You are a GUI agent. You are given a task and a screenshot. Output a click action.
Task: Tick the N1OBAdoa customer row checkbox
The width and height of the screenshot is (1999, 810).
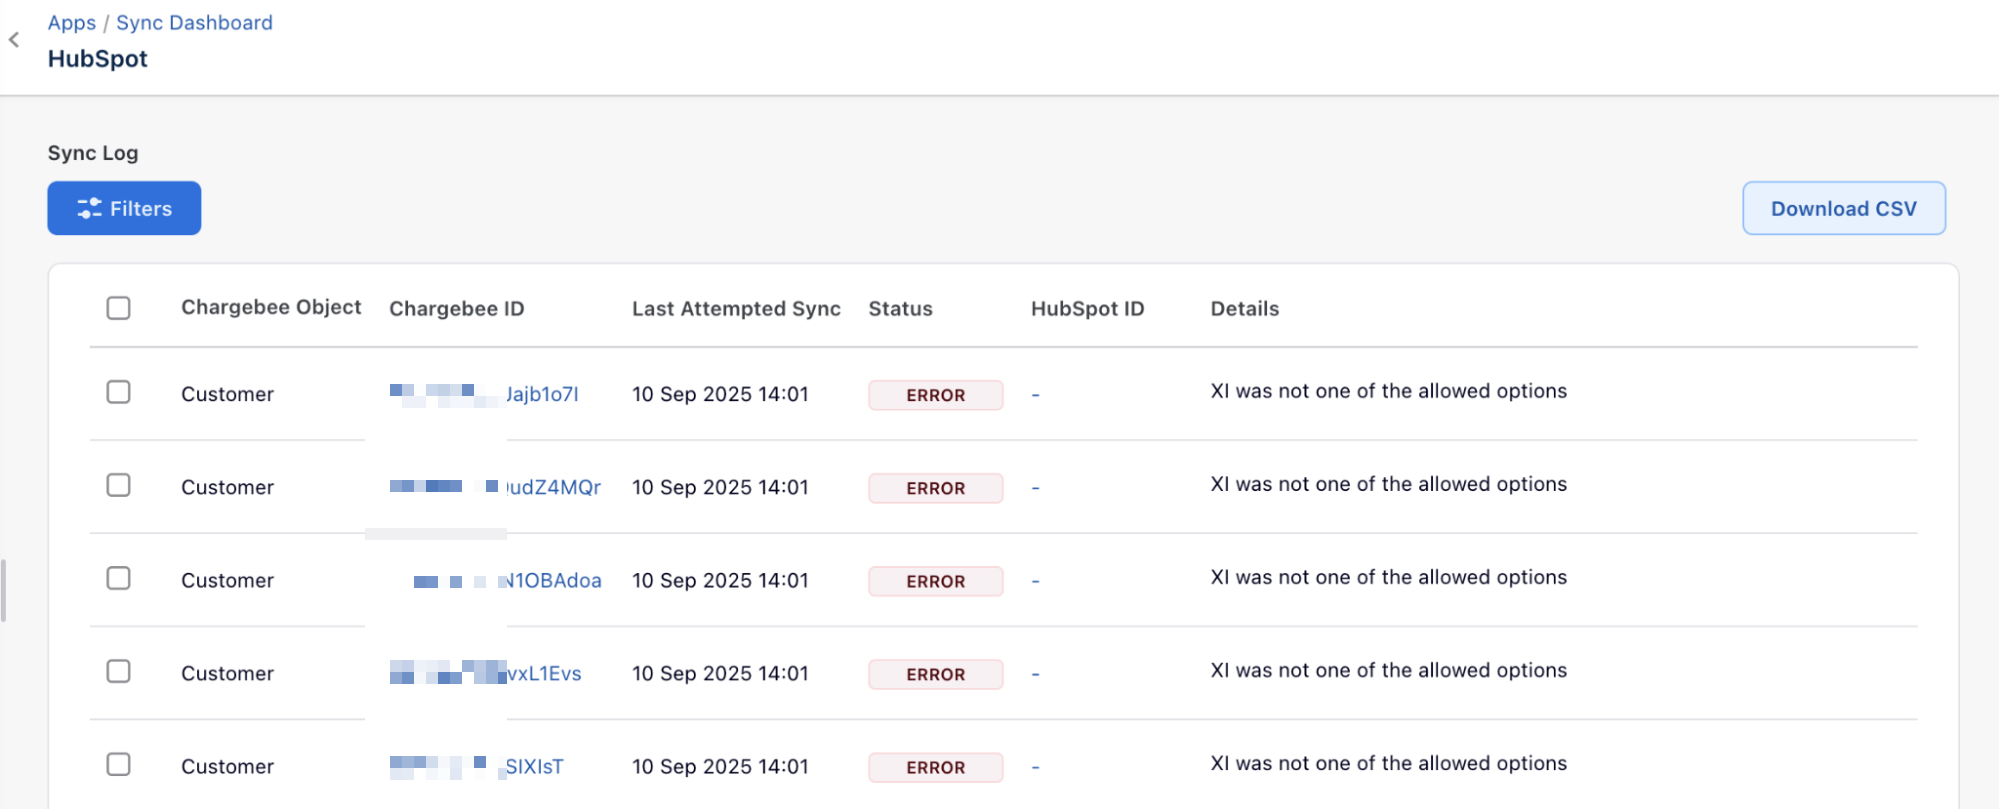coord(119,578)
